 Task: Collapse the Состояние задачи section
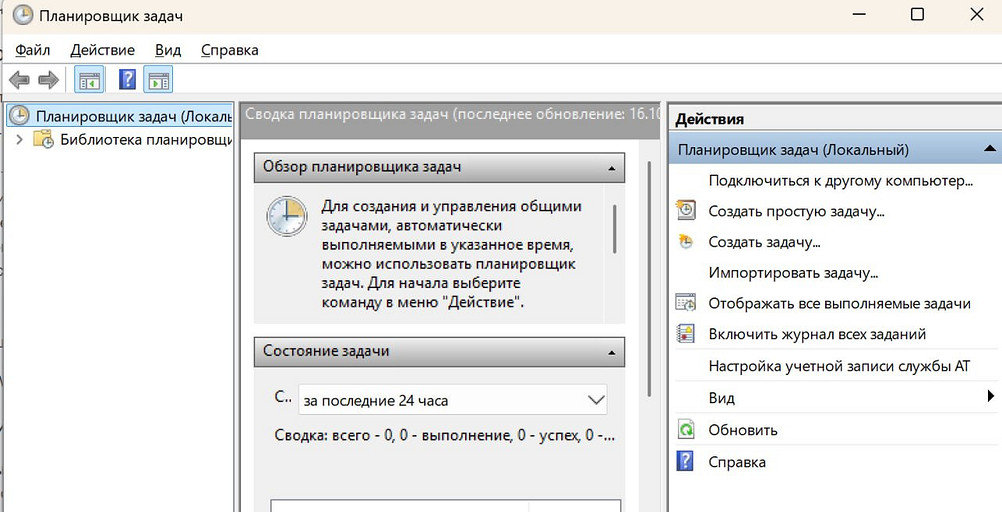(612, 352)
